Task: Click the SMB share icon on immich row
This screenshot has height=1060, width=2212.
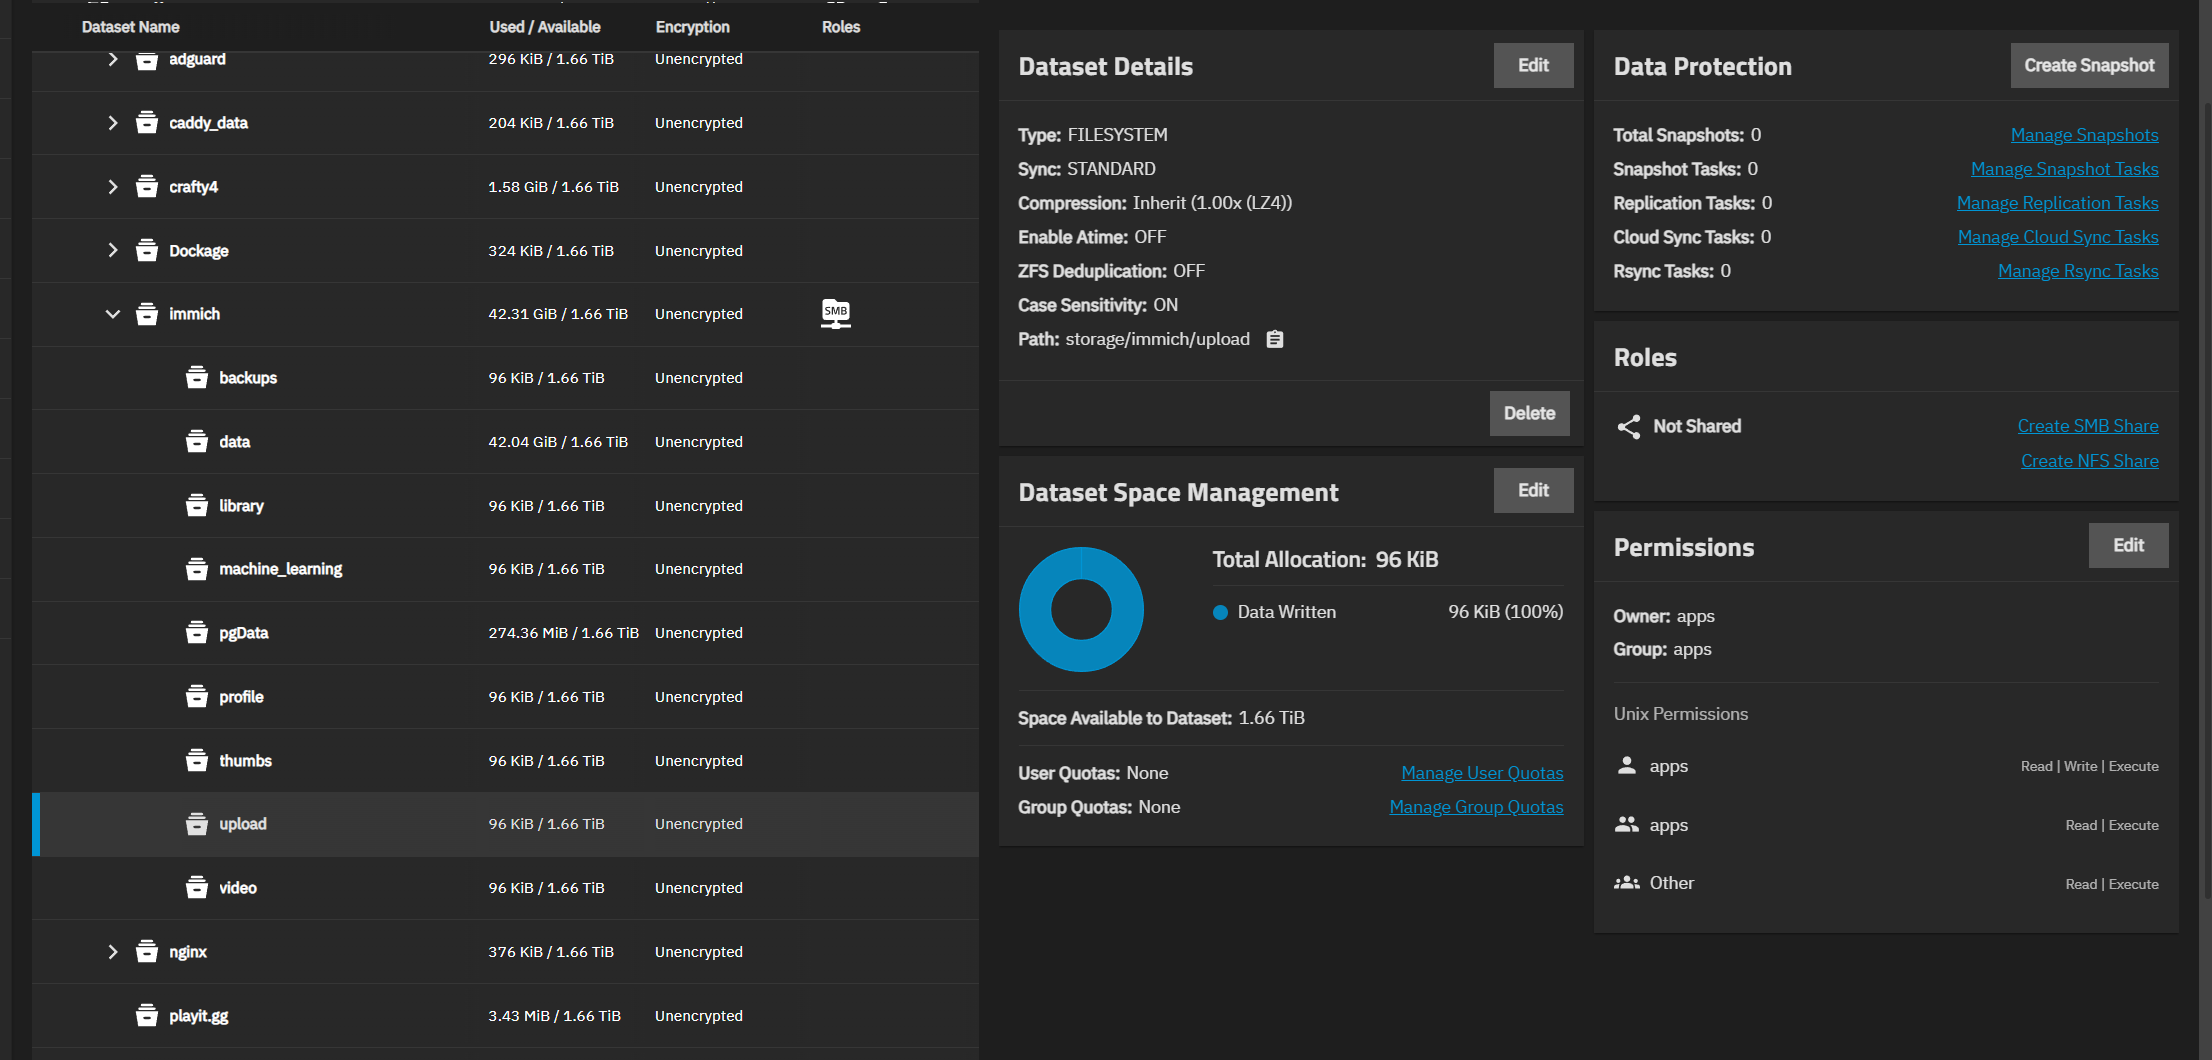Action: point(835,314)
